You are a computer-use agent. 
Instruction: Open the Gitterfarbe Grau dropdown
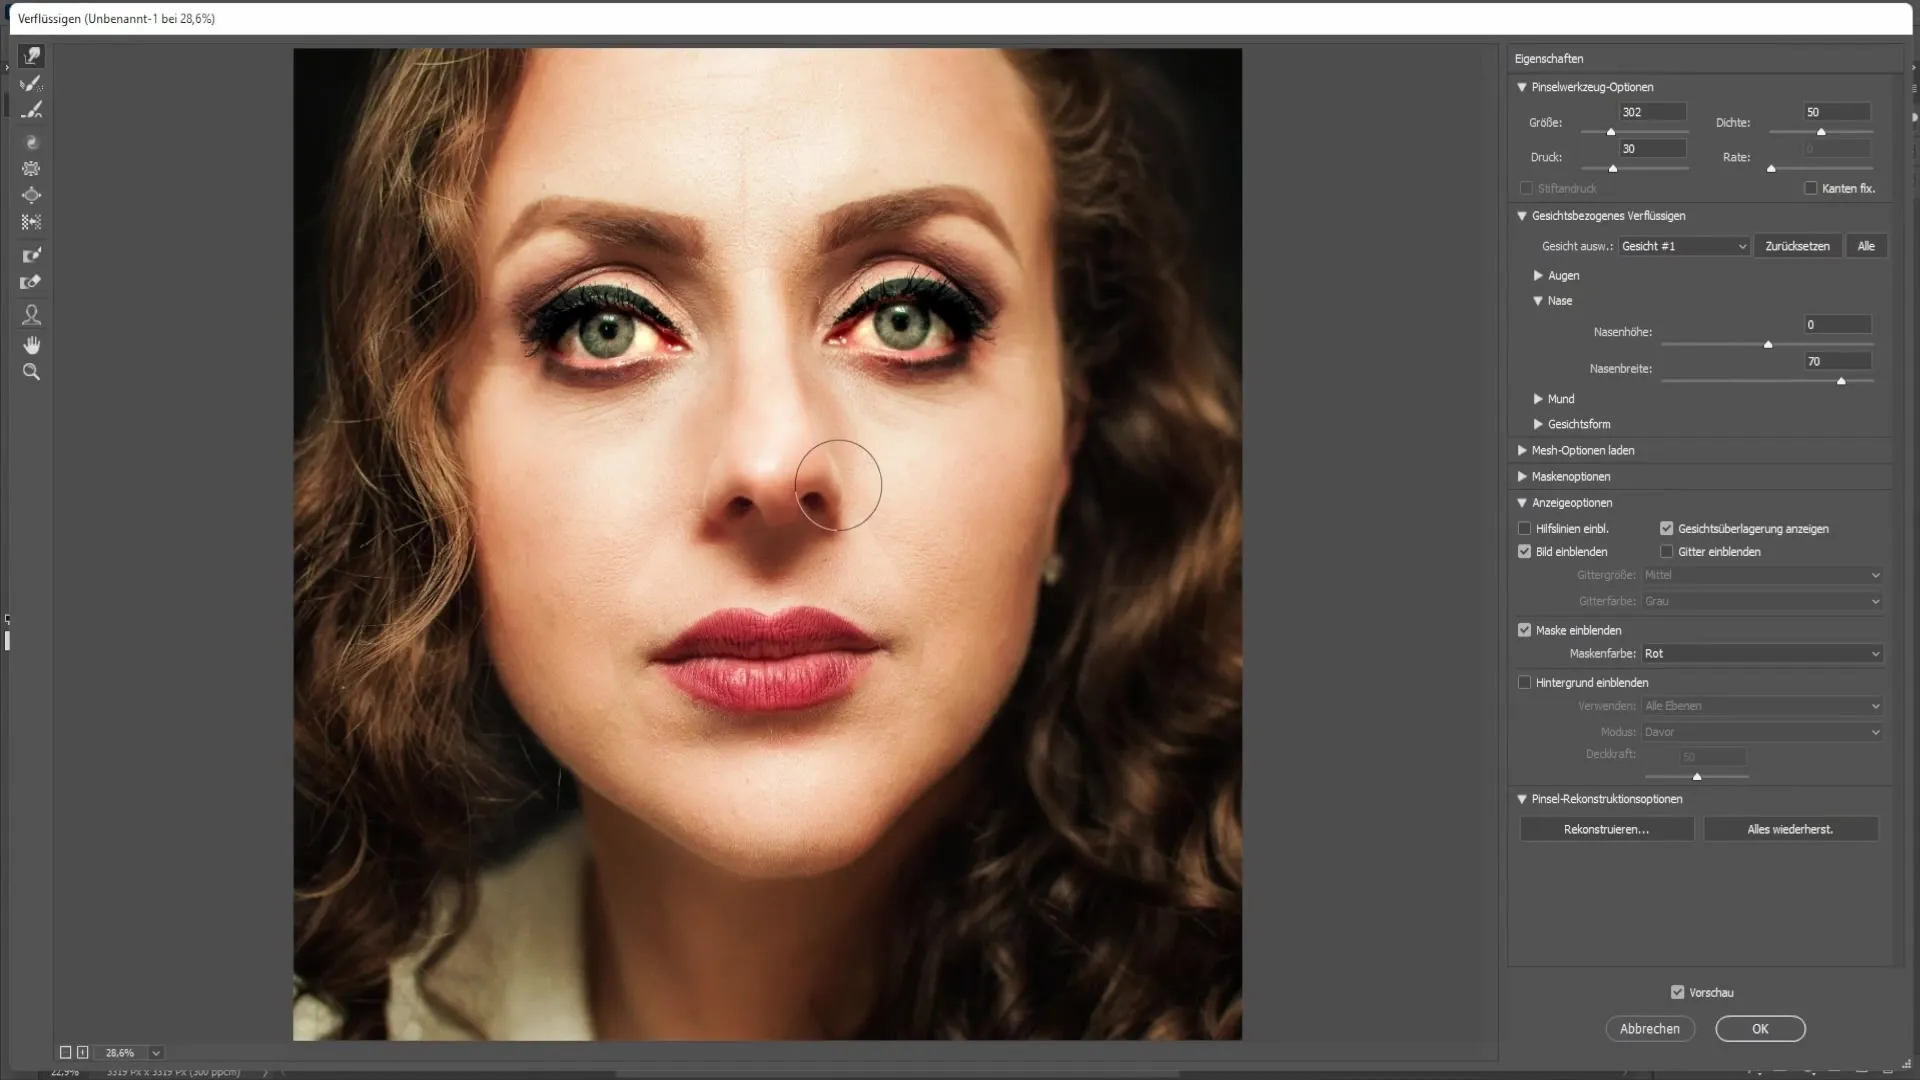(x=1763, y=601)
